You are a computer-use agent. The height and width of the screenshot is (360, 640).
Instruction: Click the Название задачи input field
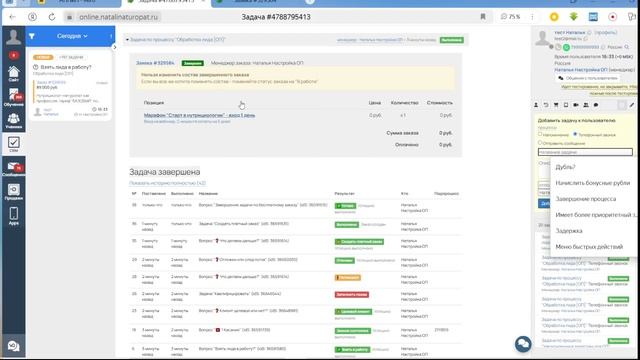click(x=585, y=152)
